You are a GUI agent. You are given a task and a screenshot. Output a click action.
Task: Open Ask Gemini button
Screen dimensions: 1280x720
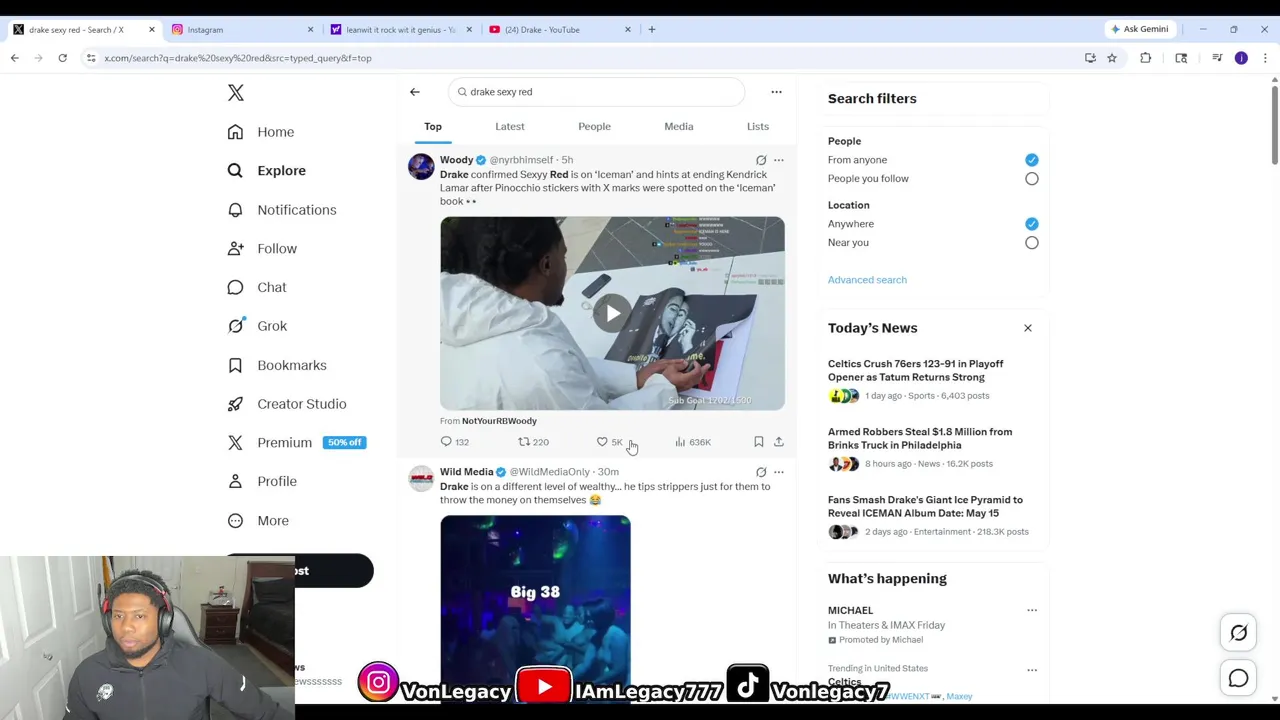point(1139,29)
